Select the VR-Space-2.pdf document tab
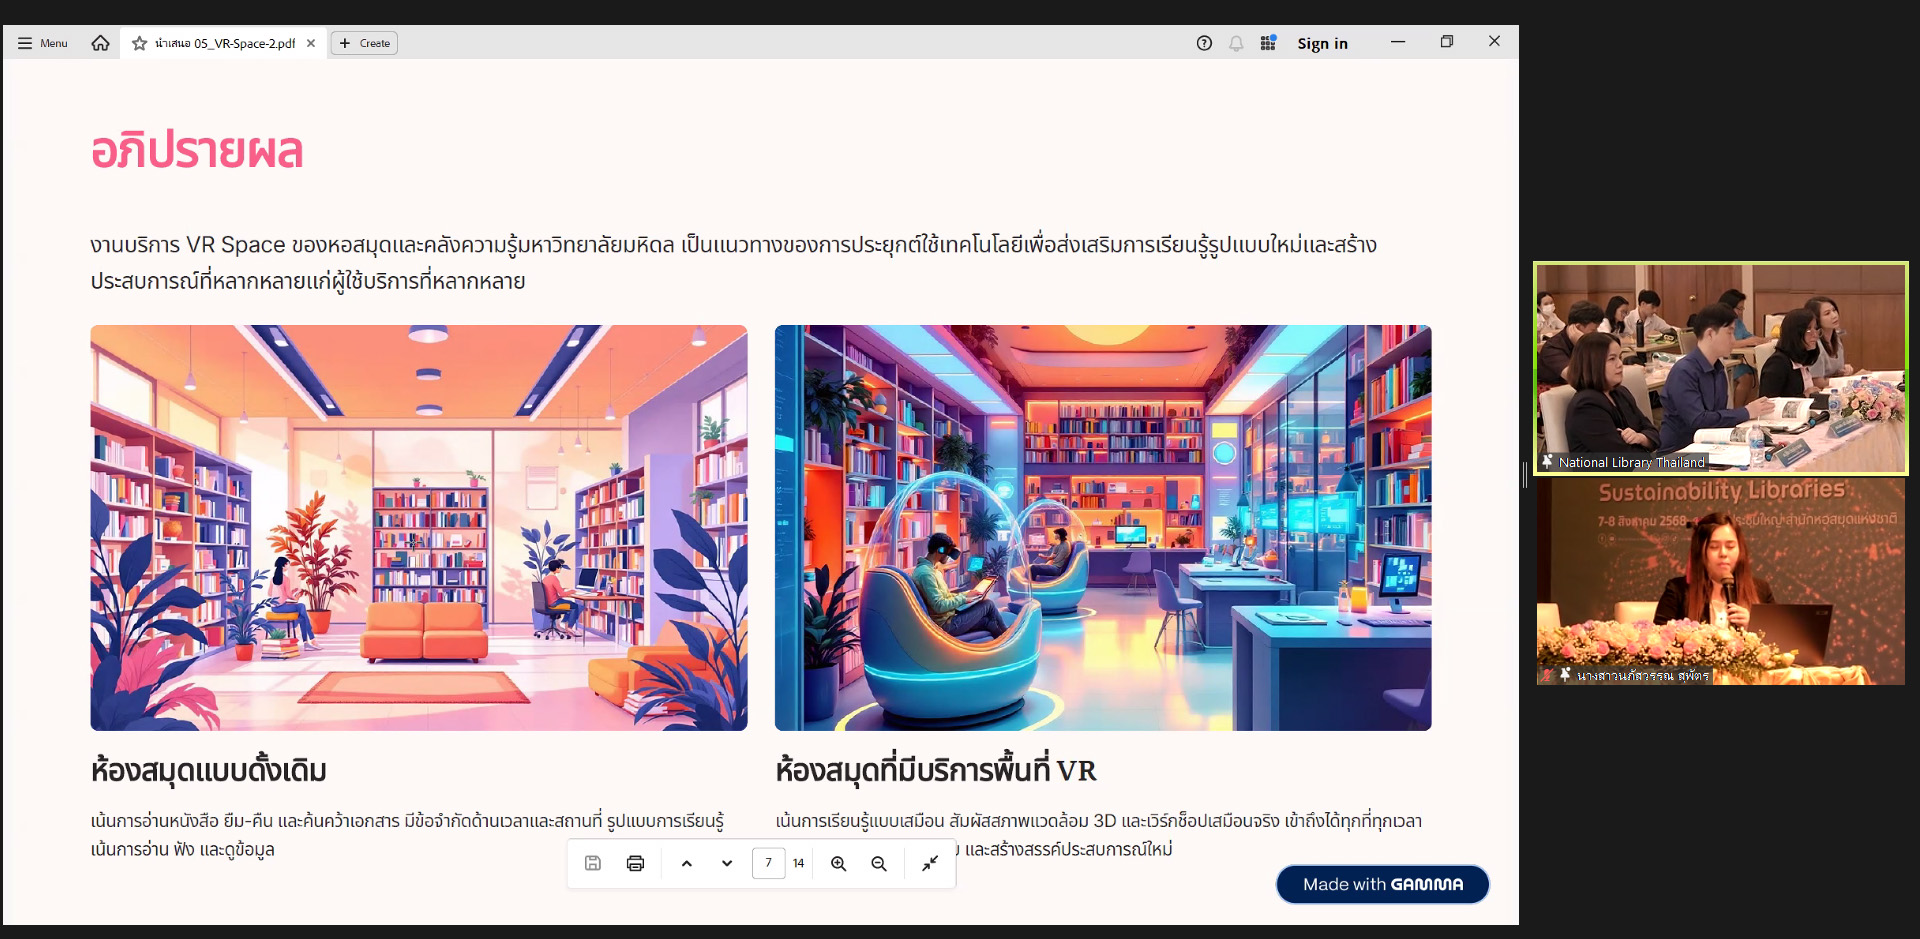The width and height of the screenshot is (1920, 939). click(x=225, y=43)
